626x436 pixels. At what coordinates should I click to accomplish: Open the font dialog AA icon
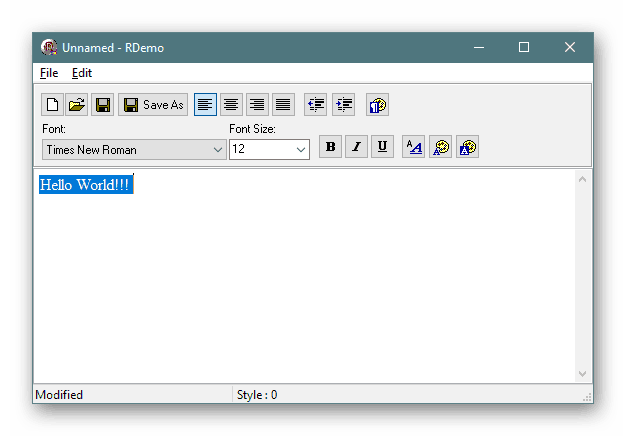coord(414,147)
